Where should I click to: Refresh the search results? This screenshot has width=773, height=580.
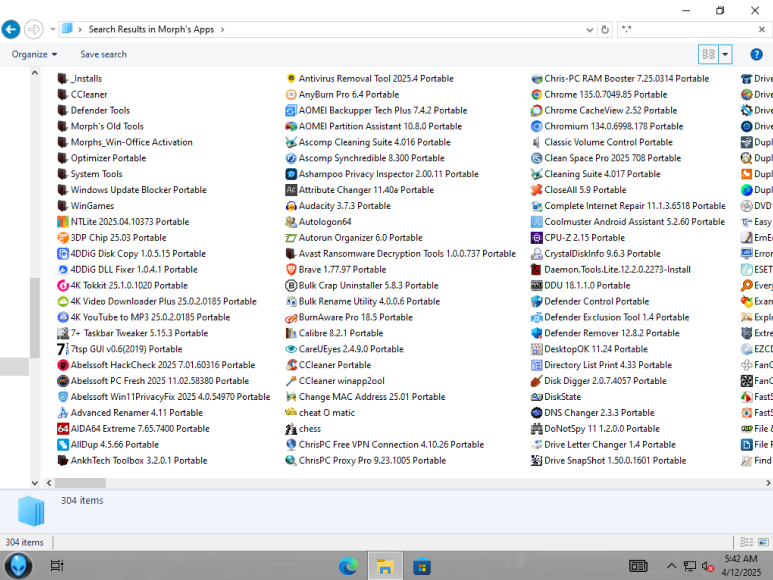pyautogui.click(x=605, y=30)
